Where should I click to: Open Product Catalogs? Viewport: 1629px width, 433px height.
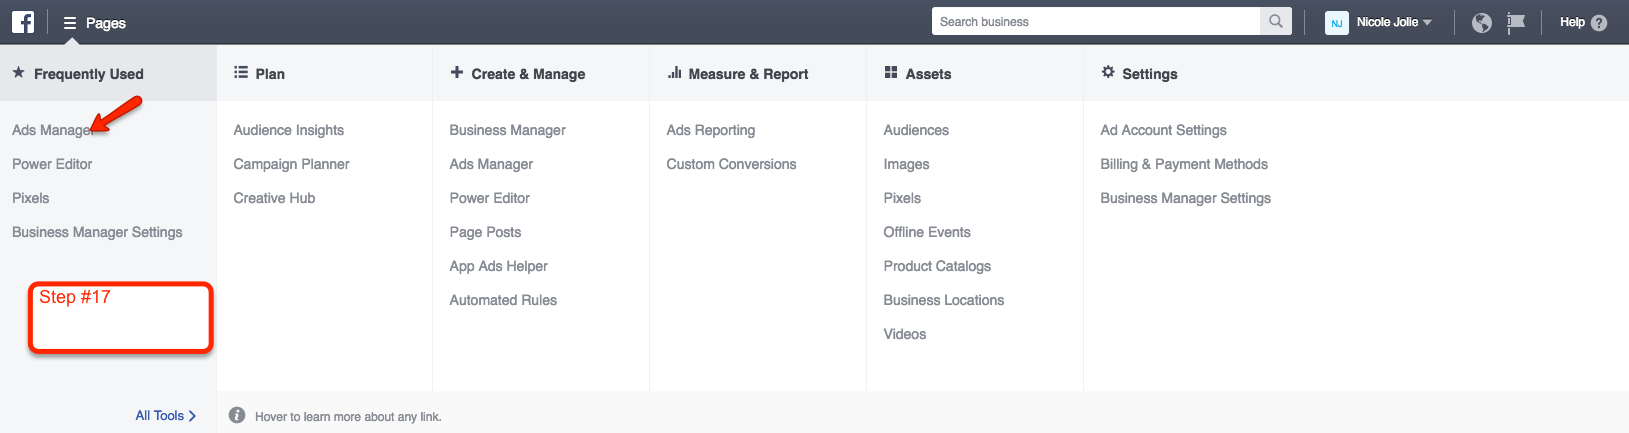[937, 266]
